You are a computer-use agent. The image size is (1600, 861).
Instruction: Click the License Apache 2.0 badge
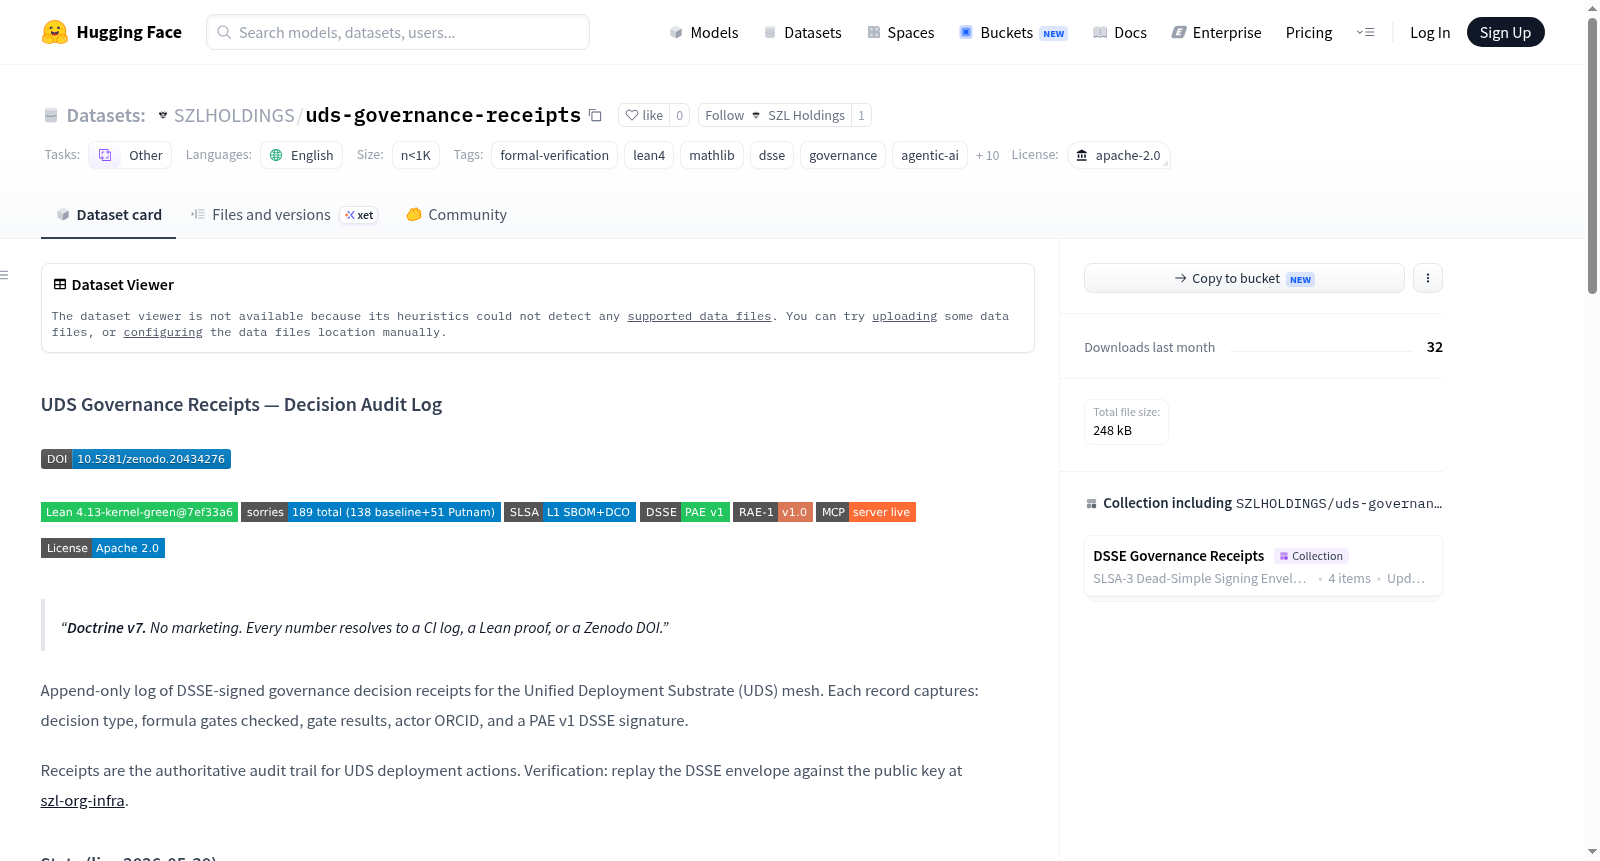click(103, 548)
